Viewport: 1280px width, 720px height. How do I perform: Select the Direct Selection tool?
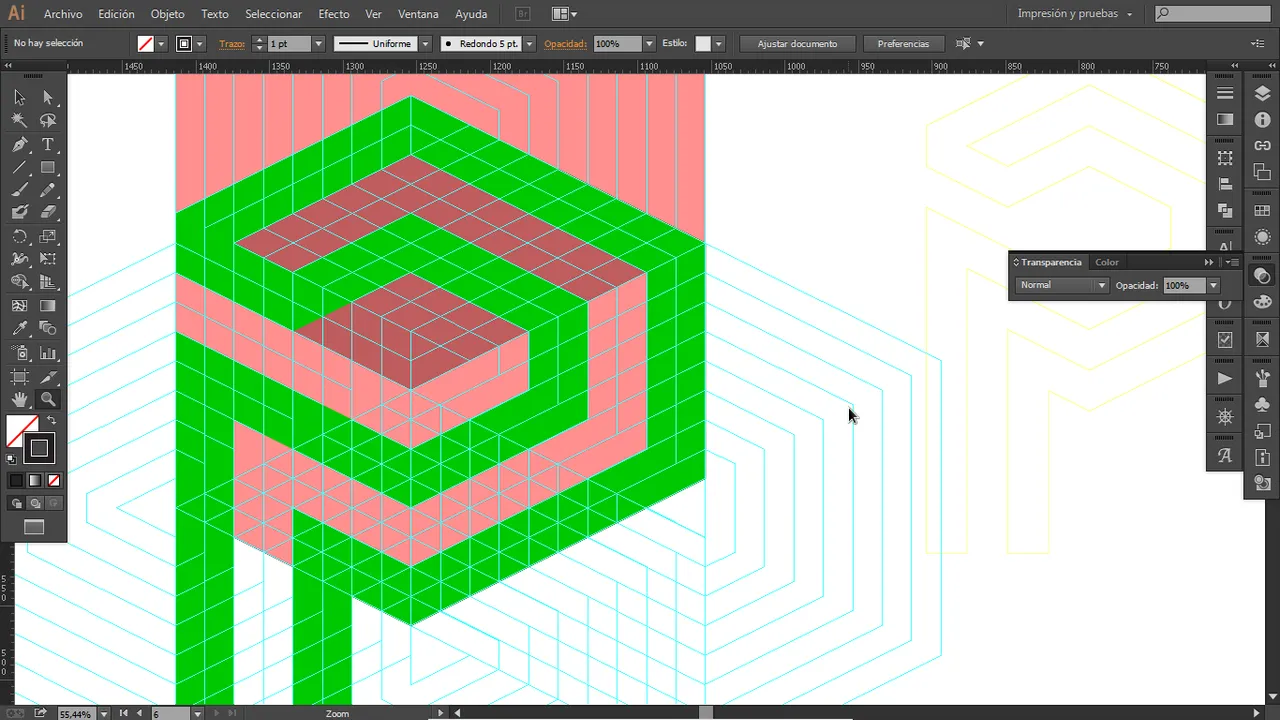pos(48,98)
